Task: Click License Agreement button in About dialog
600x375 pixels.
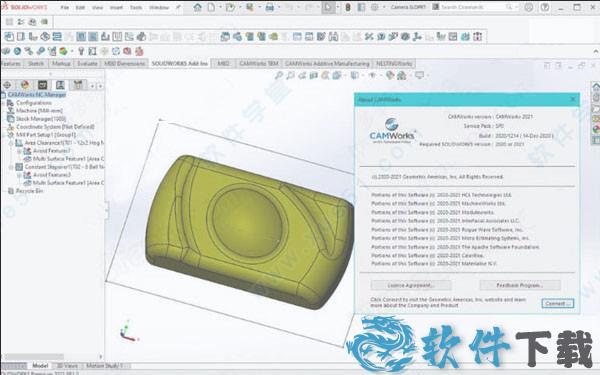Action: click(411, 285)
